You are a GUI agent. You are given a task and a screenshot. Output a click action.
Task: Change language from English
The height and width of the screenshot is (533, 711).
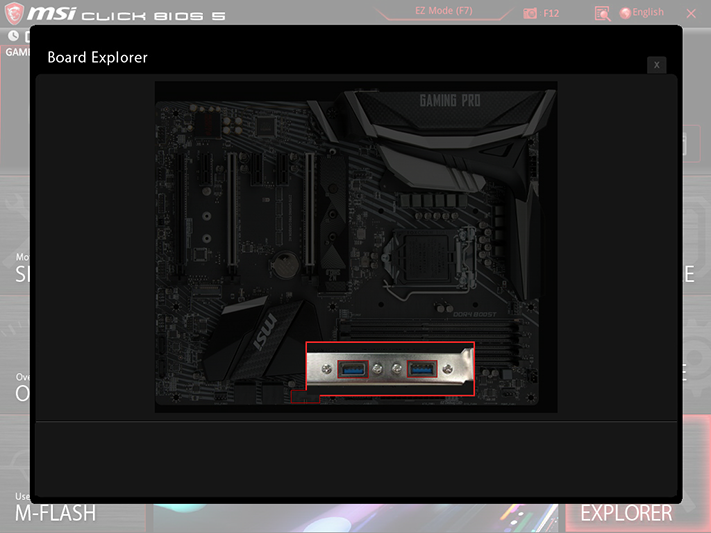(642, 13)
